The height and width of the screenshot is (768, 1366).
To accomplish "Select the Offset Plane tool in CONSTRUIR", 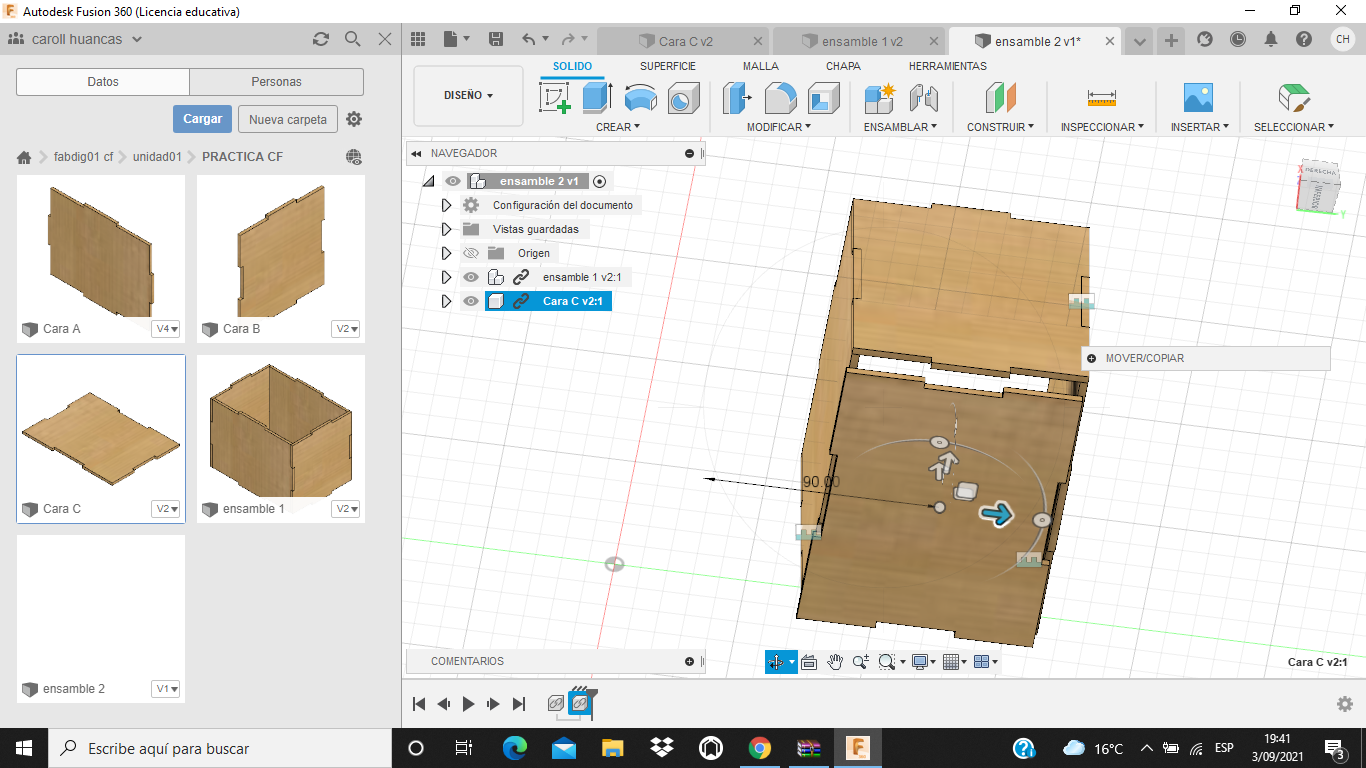I will (x=1000, y=98).
